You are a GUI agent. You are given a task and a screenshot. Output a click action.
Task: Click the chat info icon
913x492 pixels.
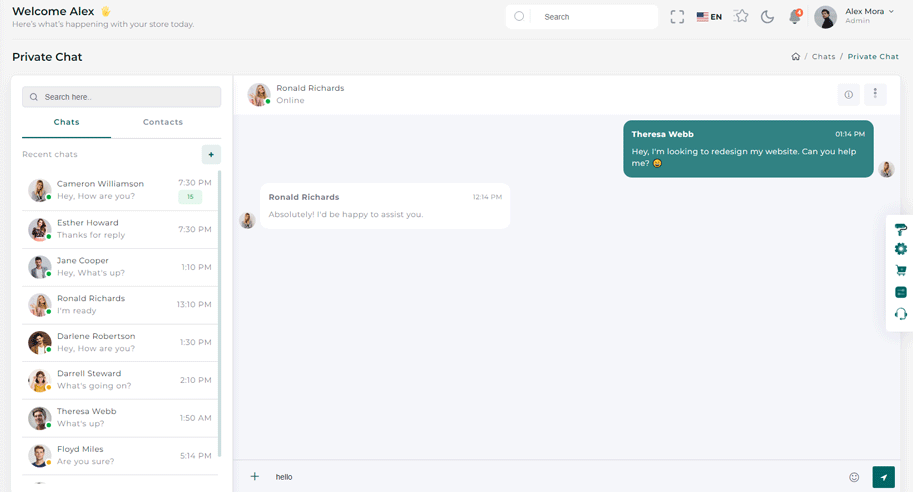click(848, 95)
